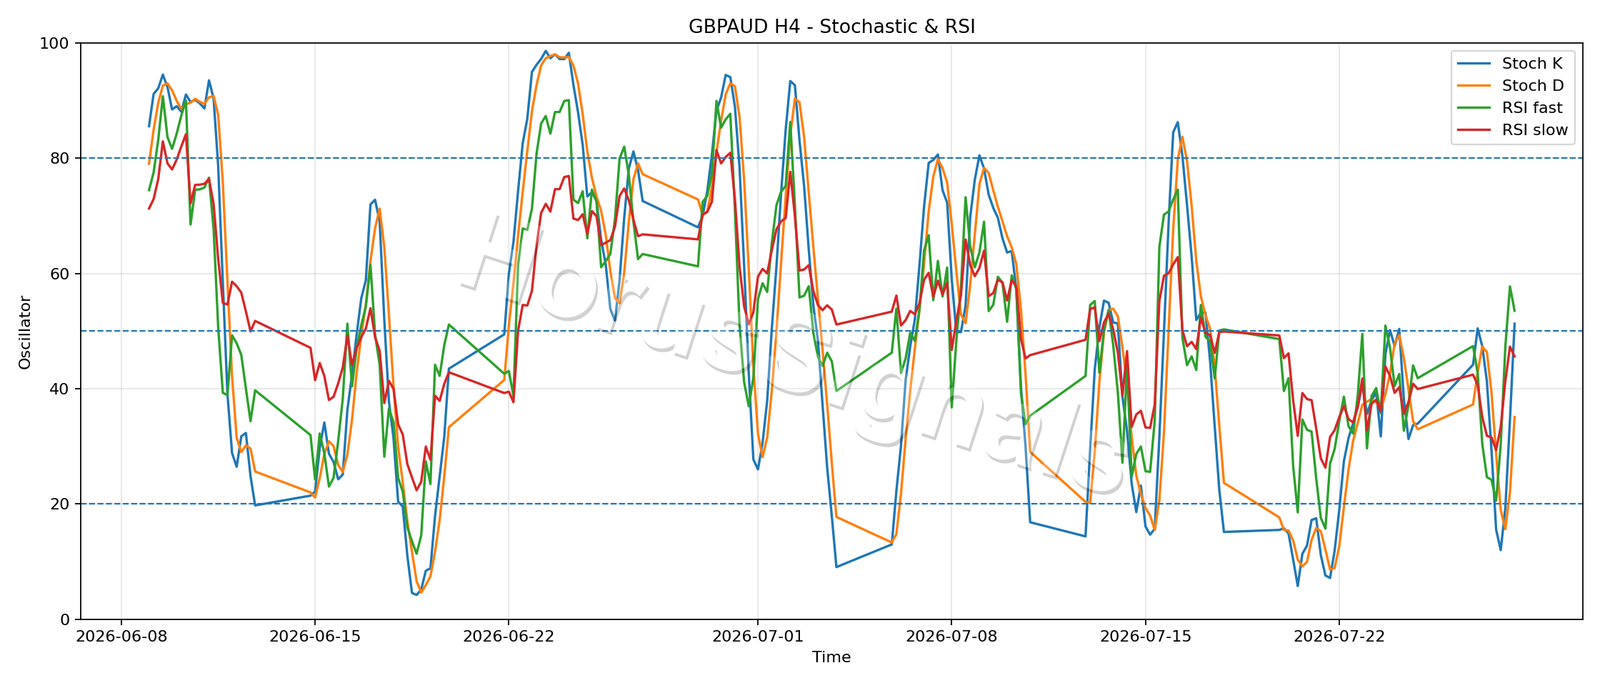This screenshot has height=686, width=1600.
Task: Click the y-axis value 100
Action: pyautogui.click(x=54, y=43)
